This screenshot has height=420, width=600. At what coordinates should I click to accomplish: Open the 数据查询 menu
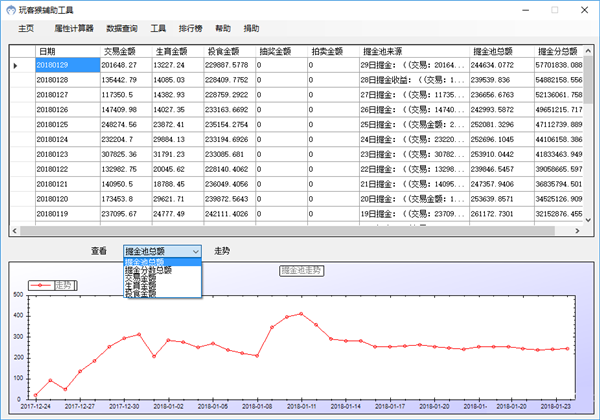tap(121, 29)
